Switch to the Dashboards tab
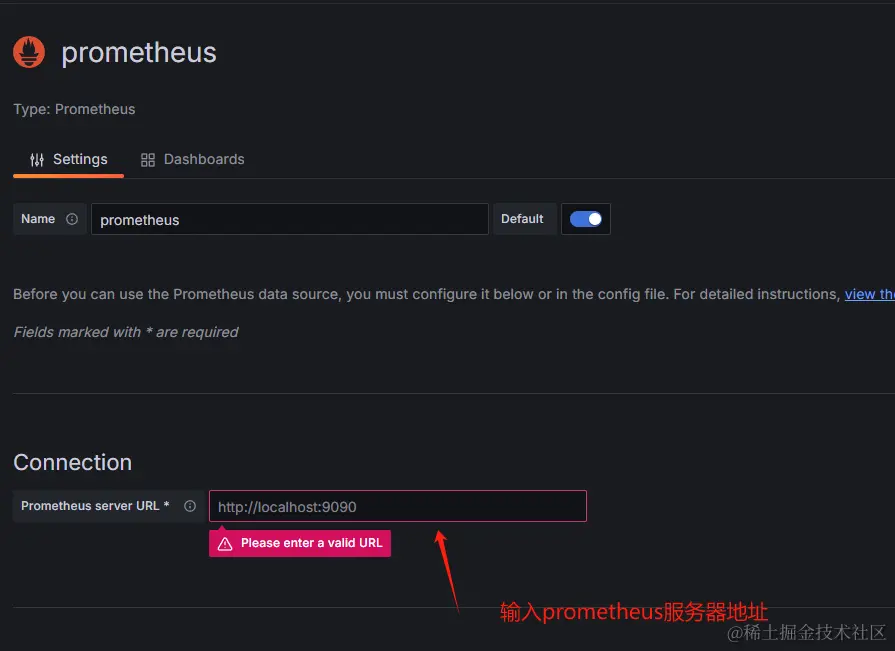Viewport: 895px width, 651px height. 192,160
